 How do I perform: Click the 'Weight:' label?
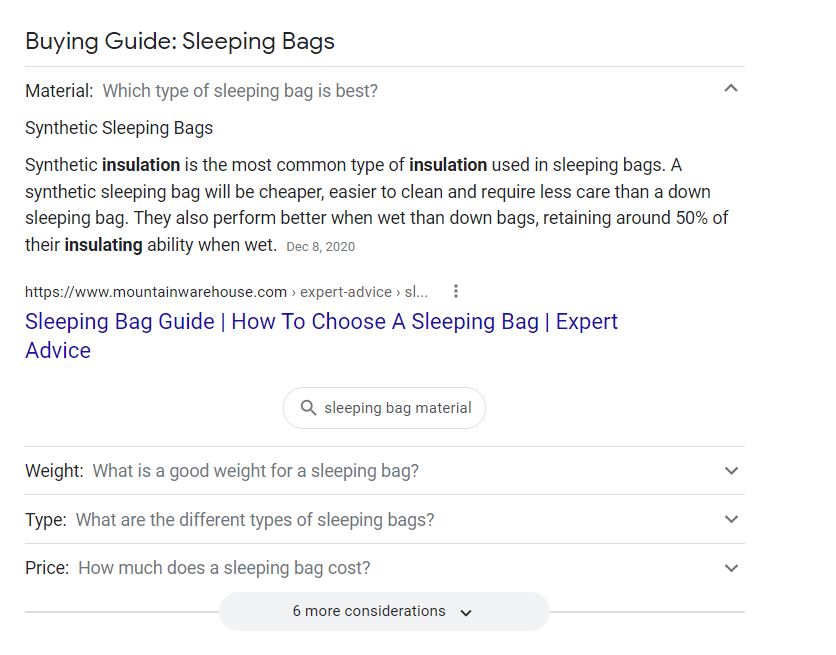(x=54, y=471)
